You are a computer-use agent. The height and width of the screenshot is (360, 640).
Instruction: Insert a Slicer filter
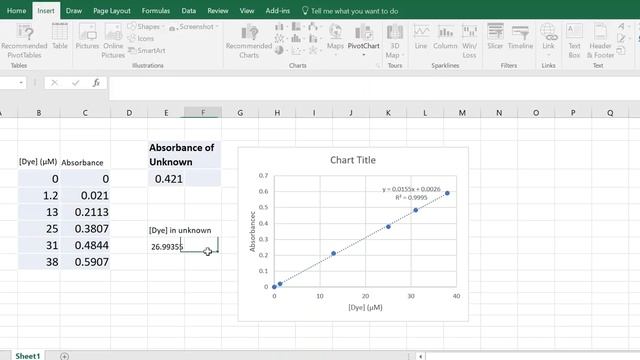495,36
